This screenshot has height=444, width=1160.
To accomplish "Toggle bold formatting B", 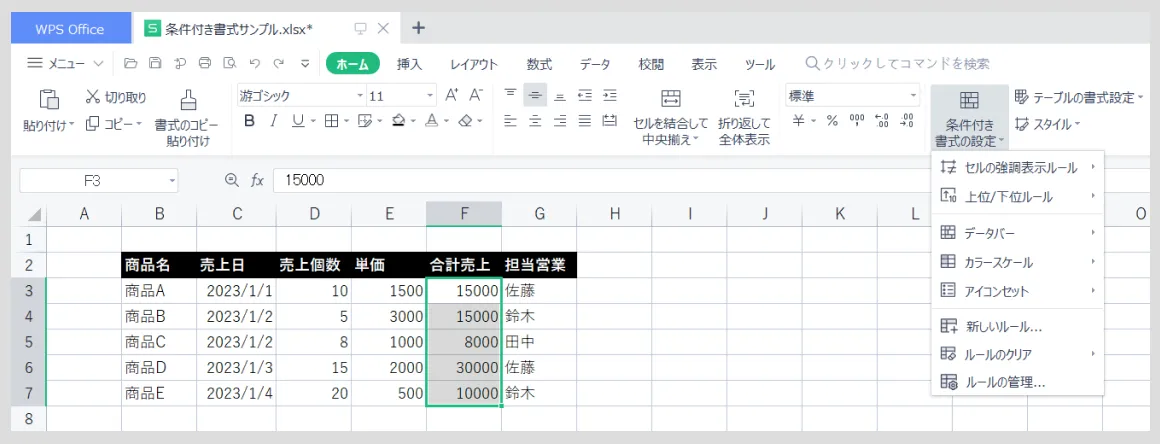I will pyautogui.click(x=249, y=121).
